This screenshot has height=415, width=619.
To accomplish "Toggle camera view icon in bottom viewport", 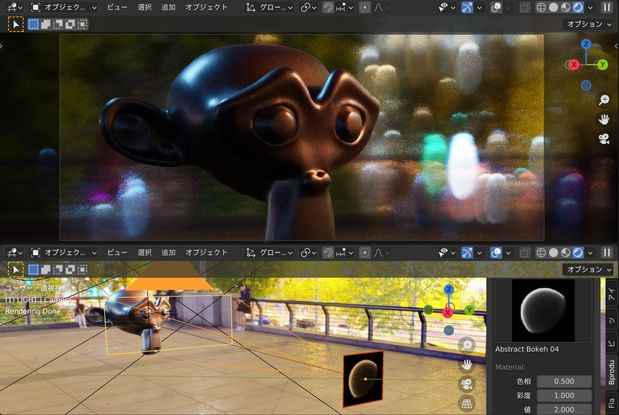I will (467, 384).
